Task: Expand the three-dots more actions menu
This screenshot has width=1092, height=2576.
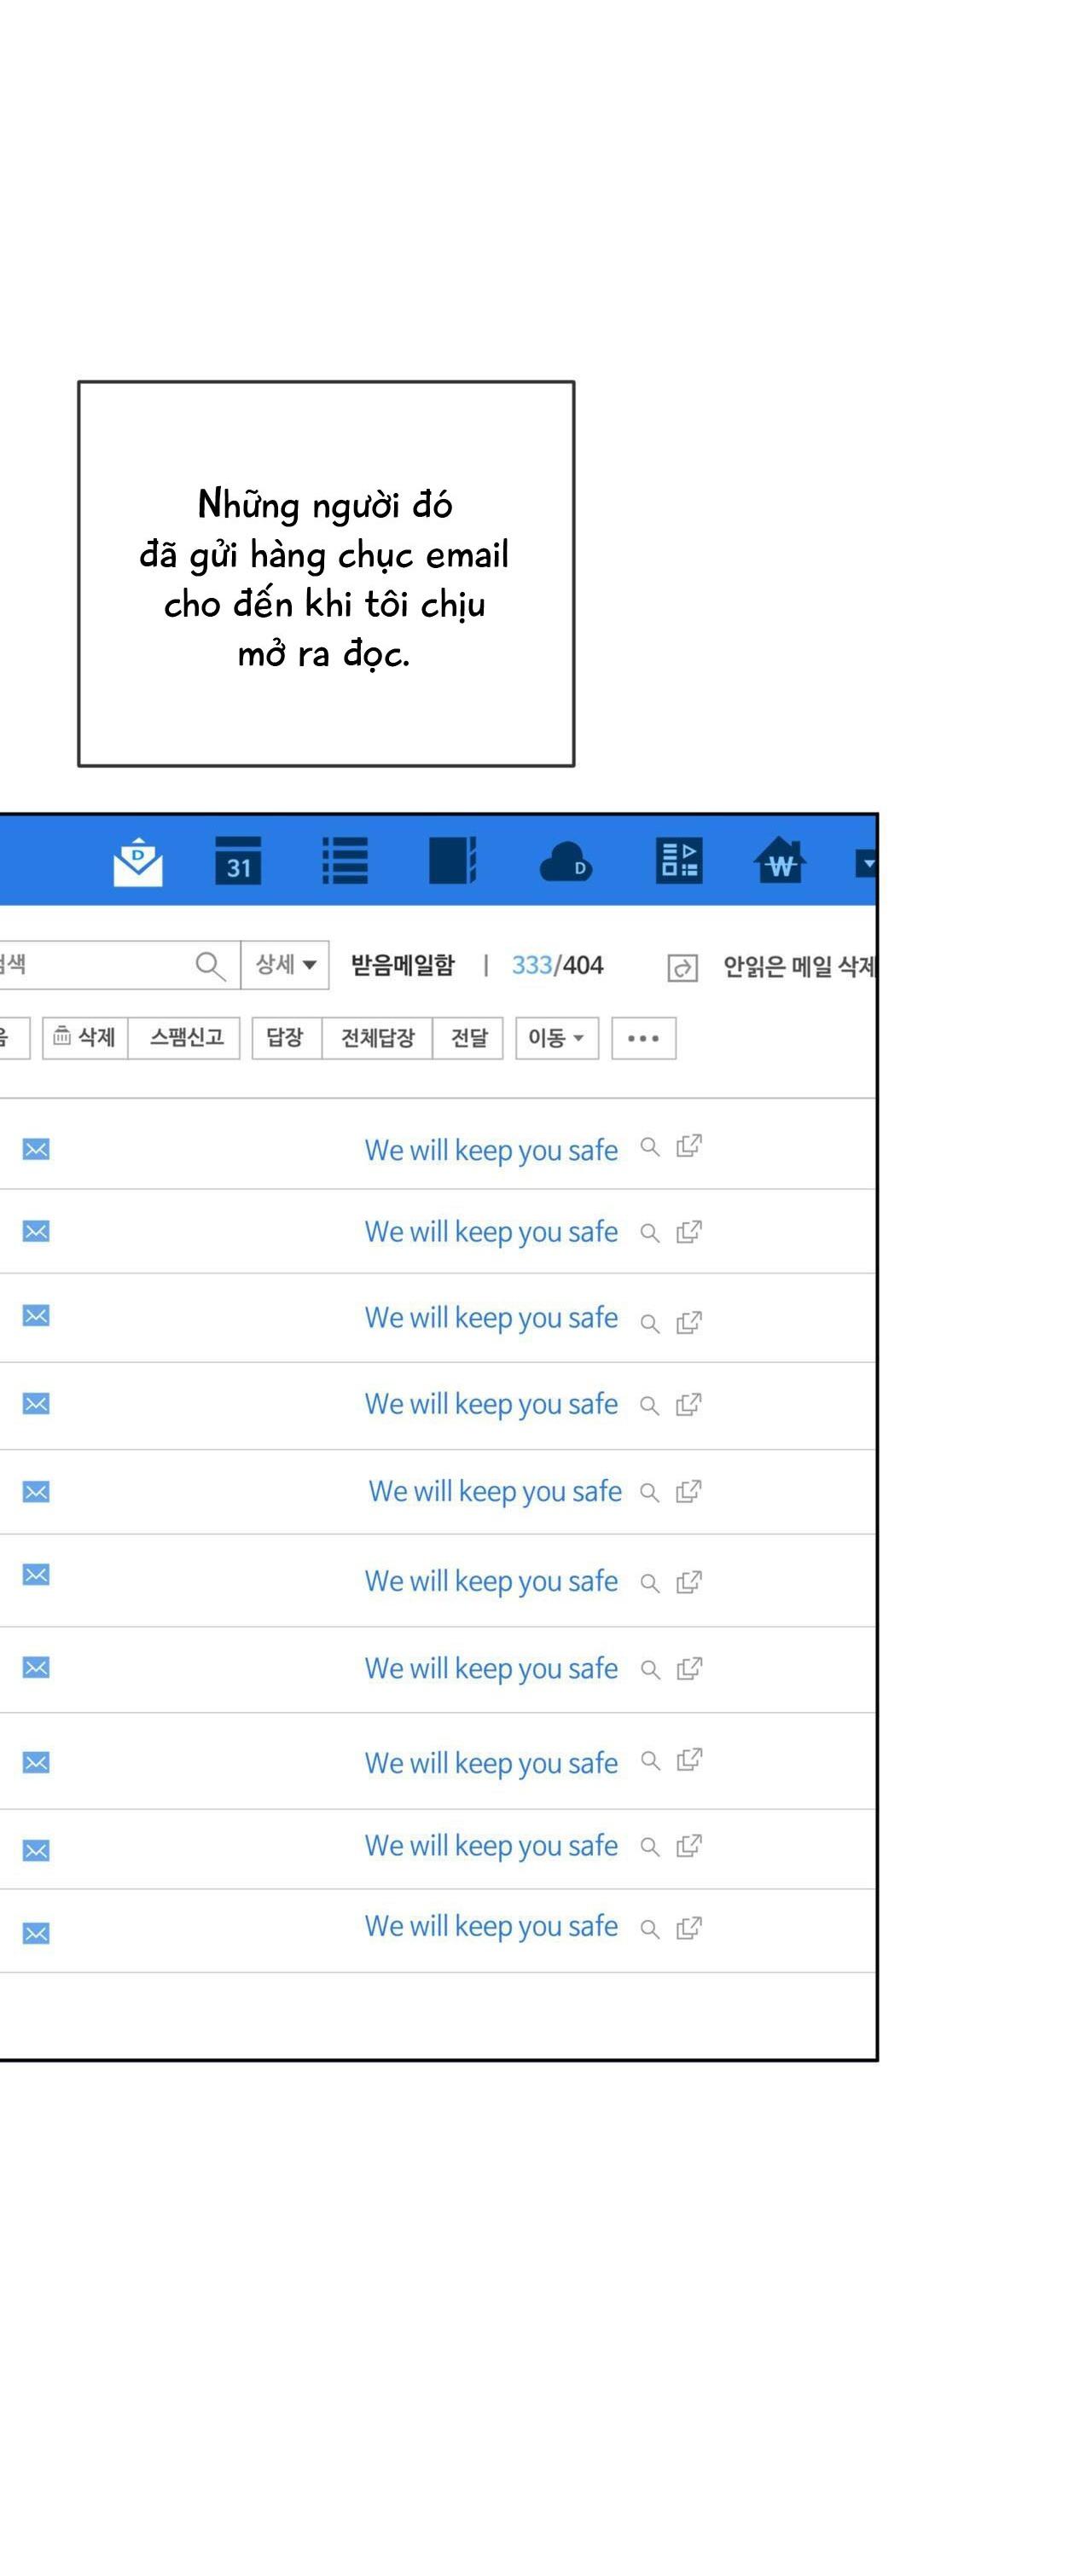Action: 643,1038
